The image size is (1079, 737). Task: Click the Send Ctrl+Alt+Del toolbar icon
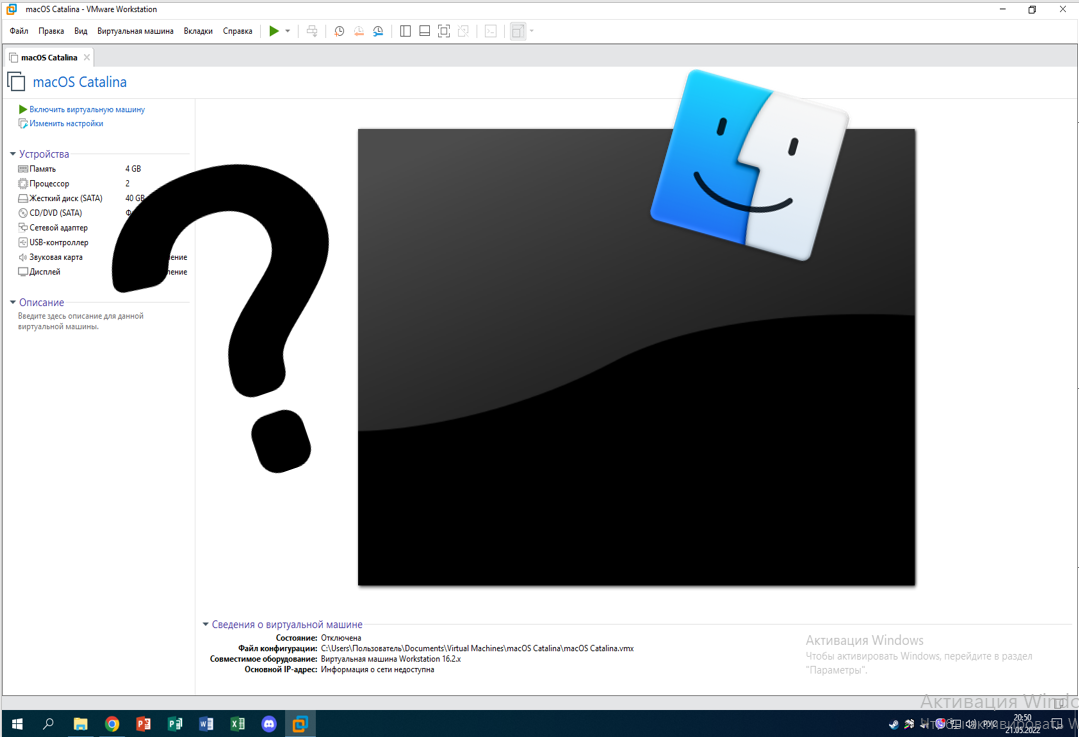click(x=312, y=31)
